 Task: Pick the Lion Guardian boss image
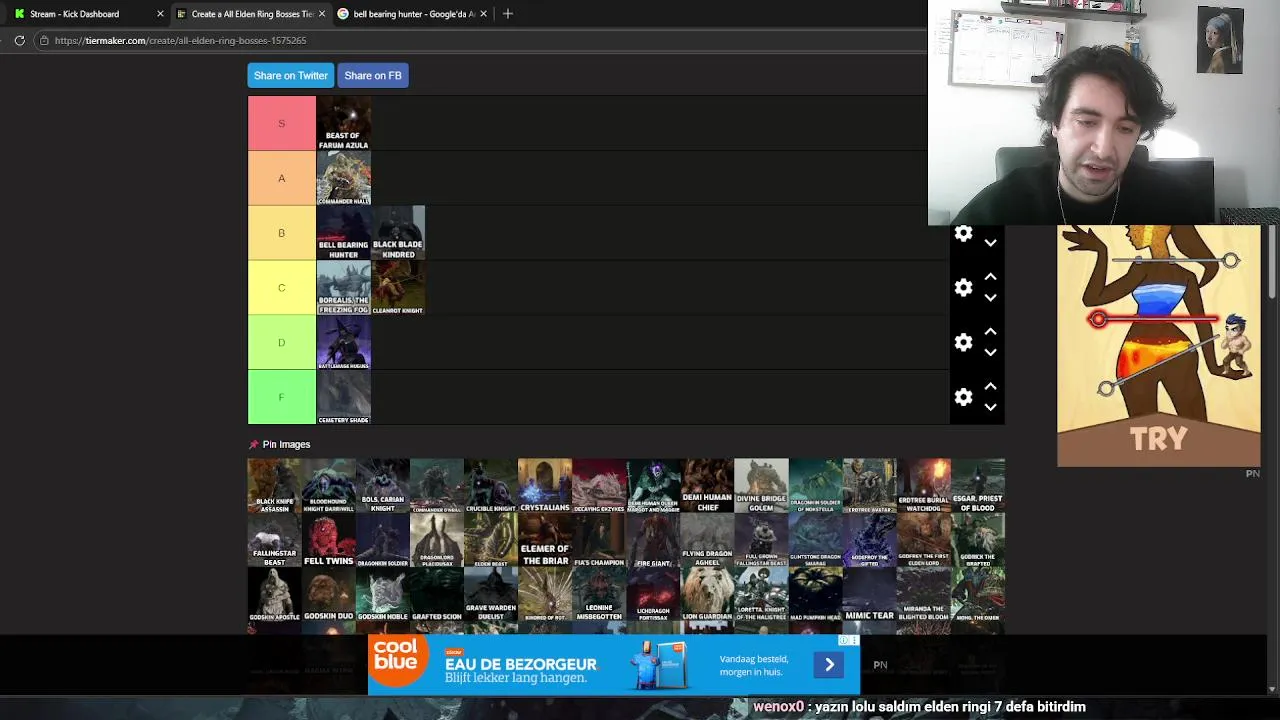point(707,594)
